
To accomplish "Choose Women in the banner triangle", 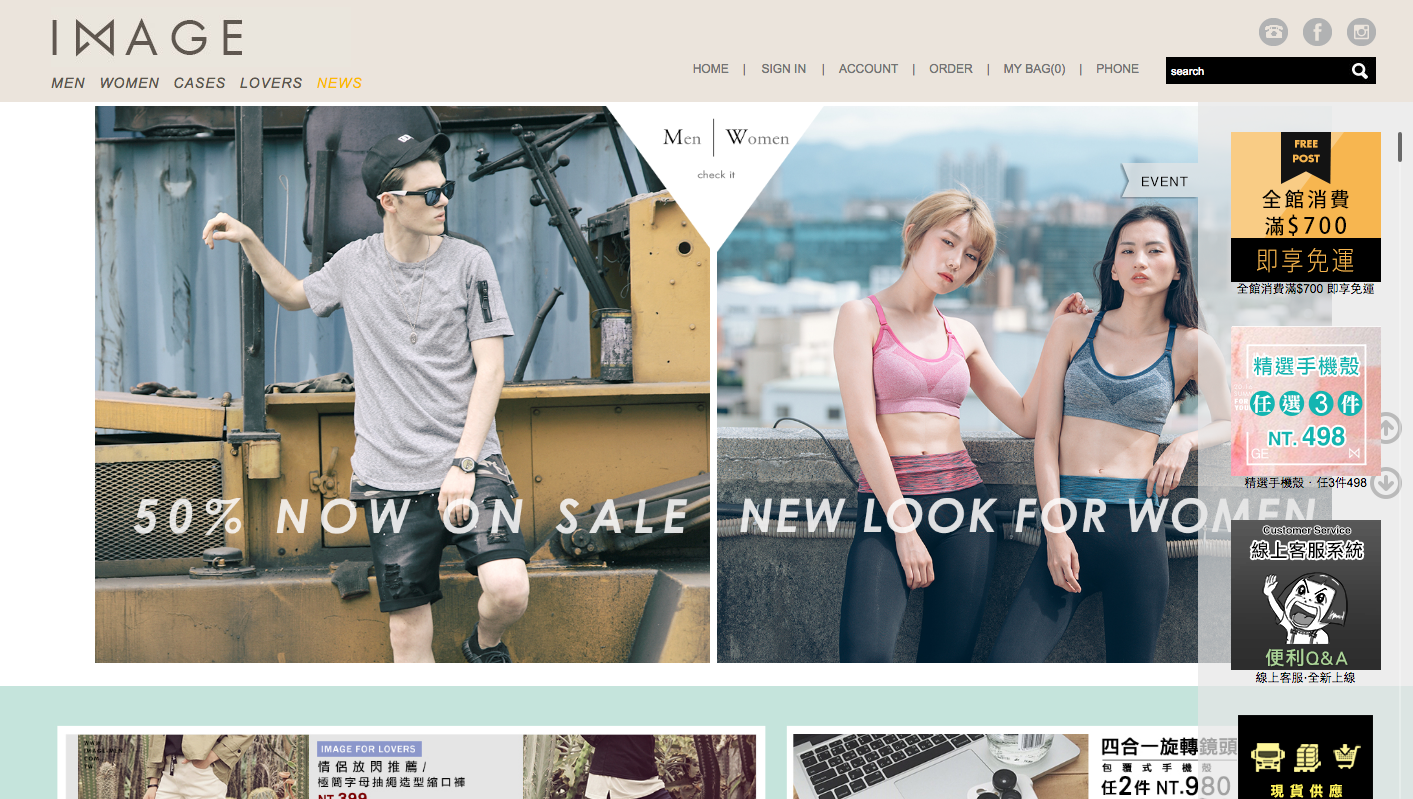I will tap(757, 138).
